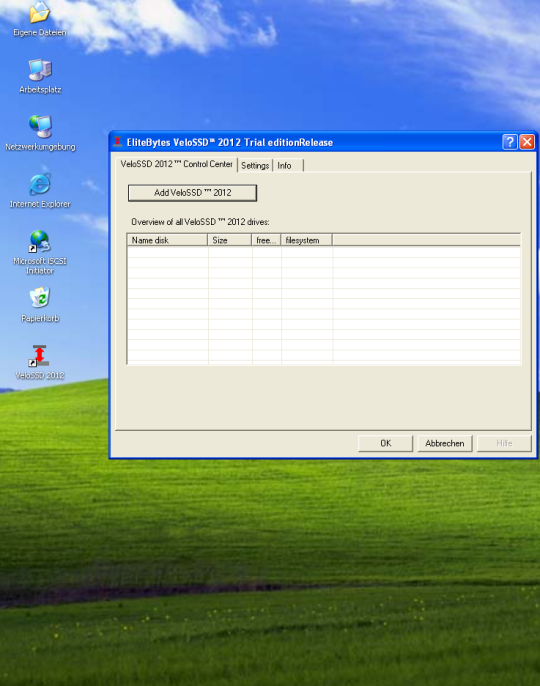Sort by the Name disk column header
This screenshot has width=540, height=686.
click(167, 240)
